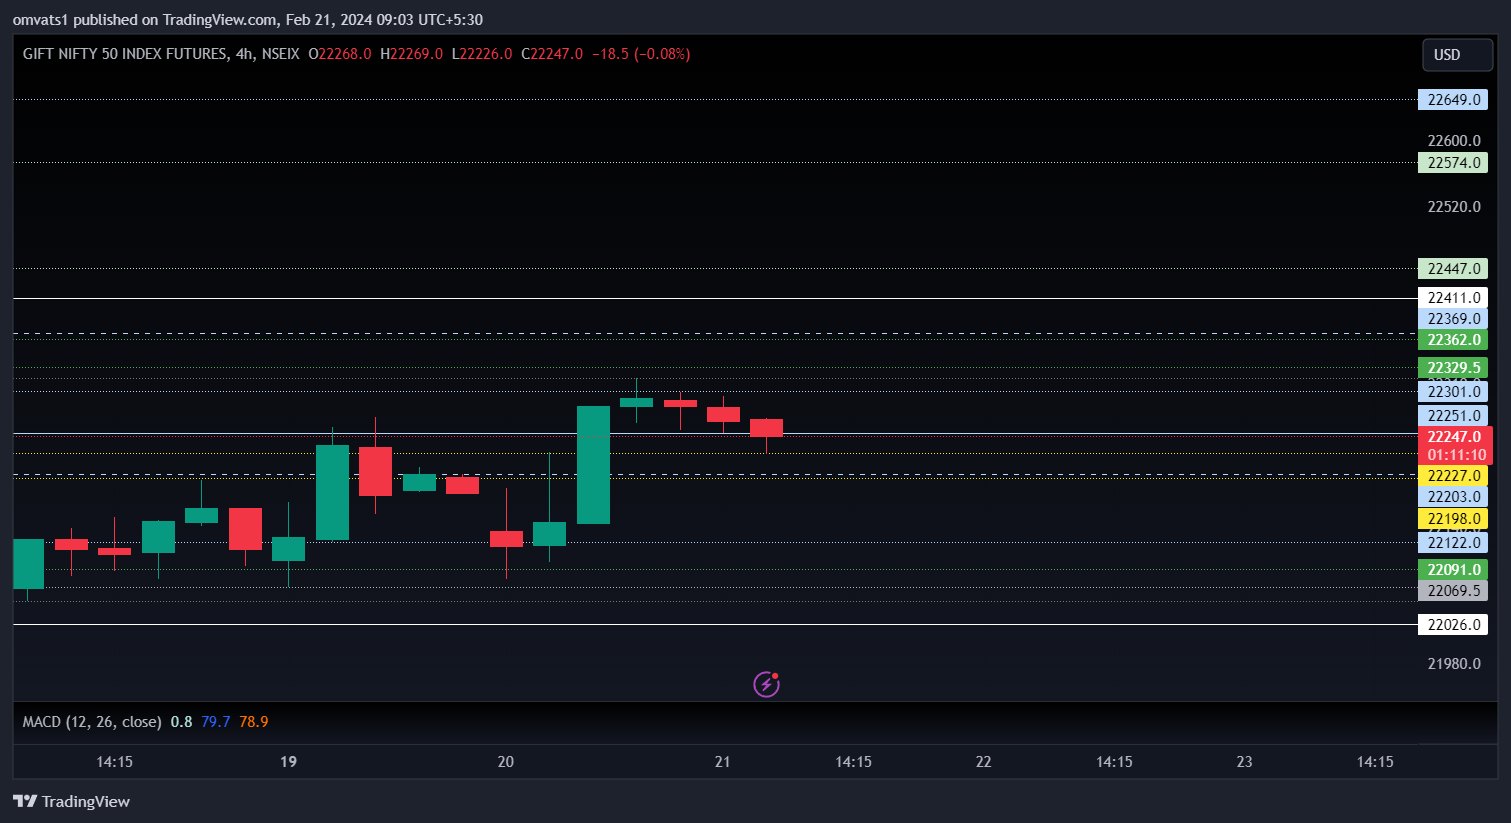Click the yellow 22198.0 price label

coord(1453,519)
